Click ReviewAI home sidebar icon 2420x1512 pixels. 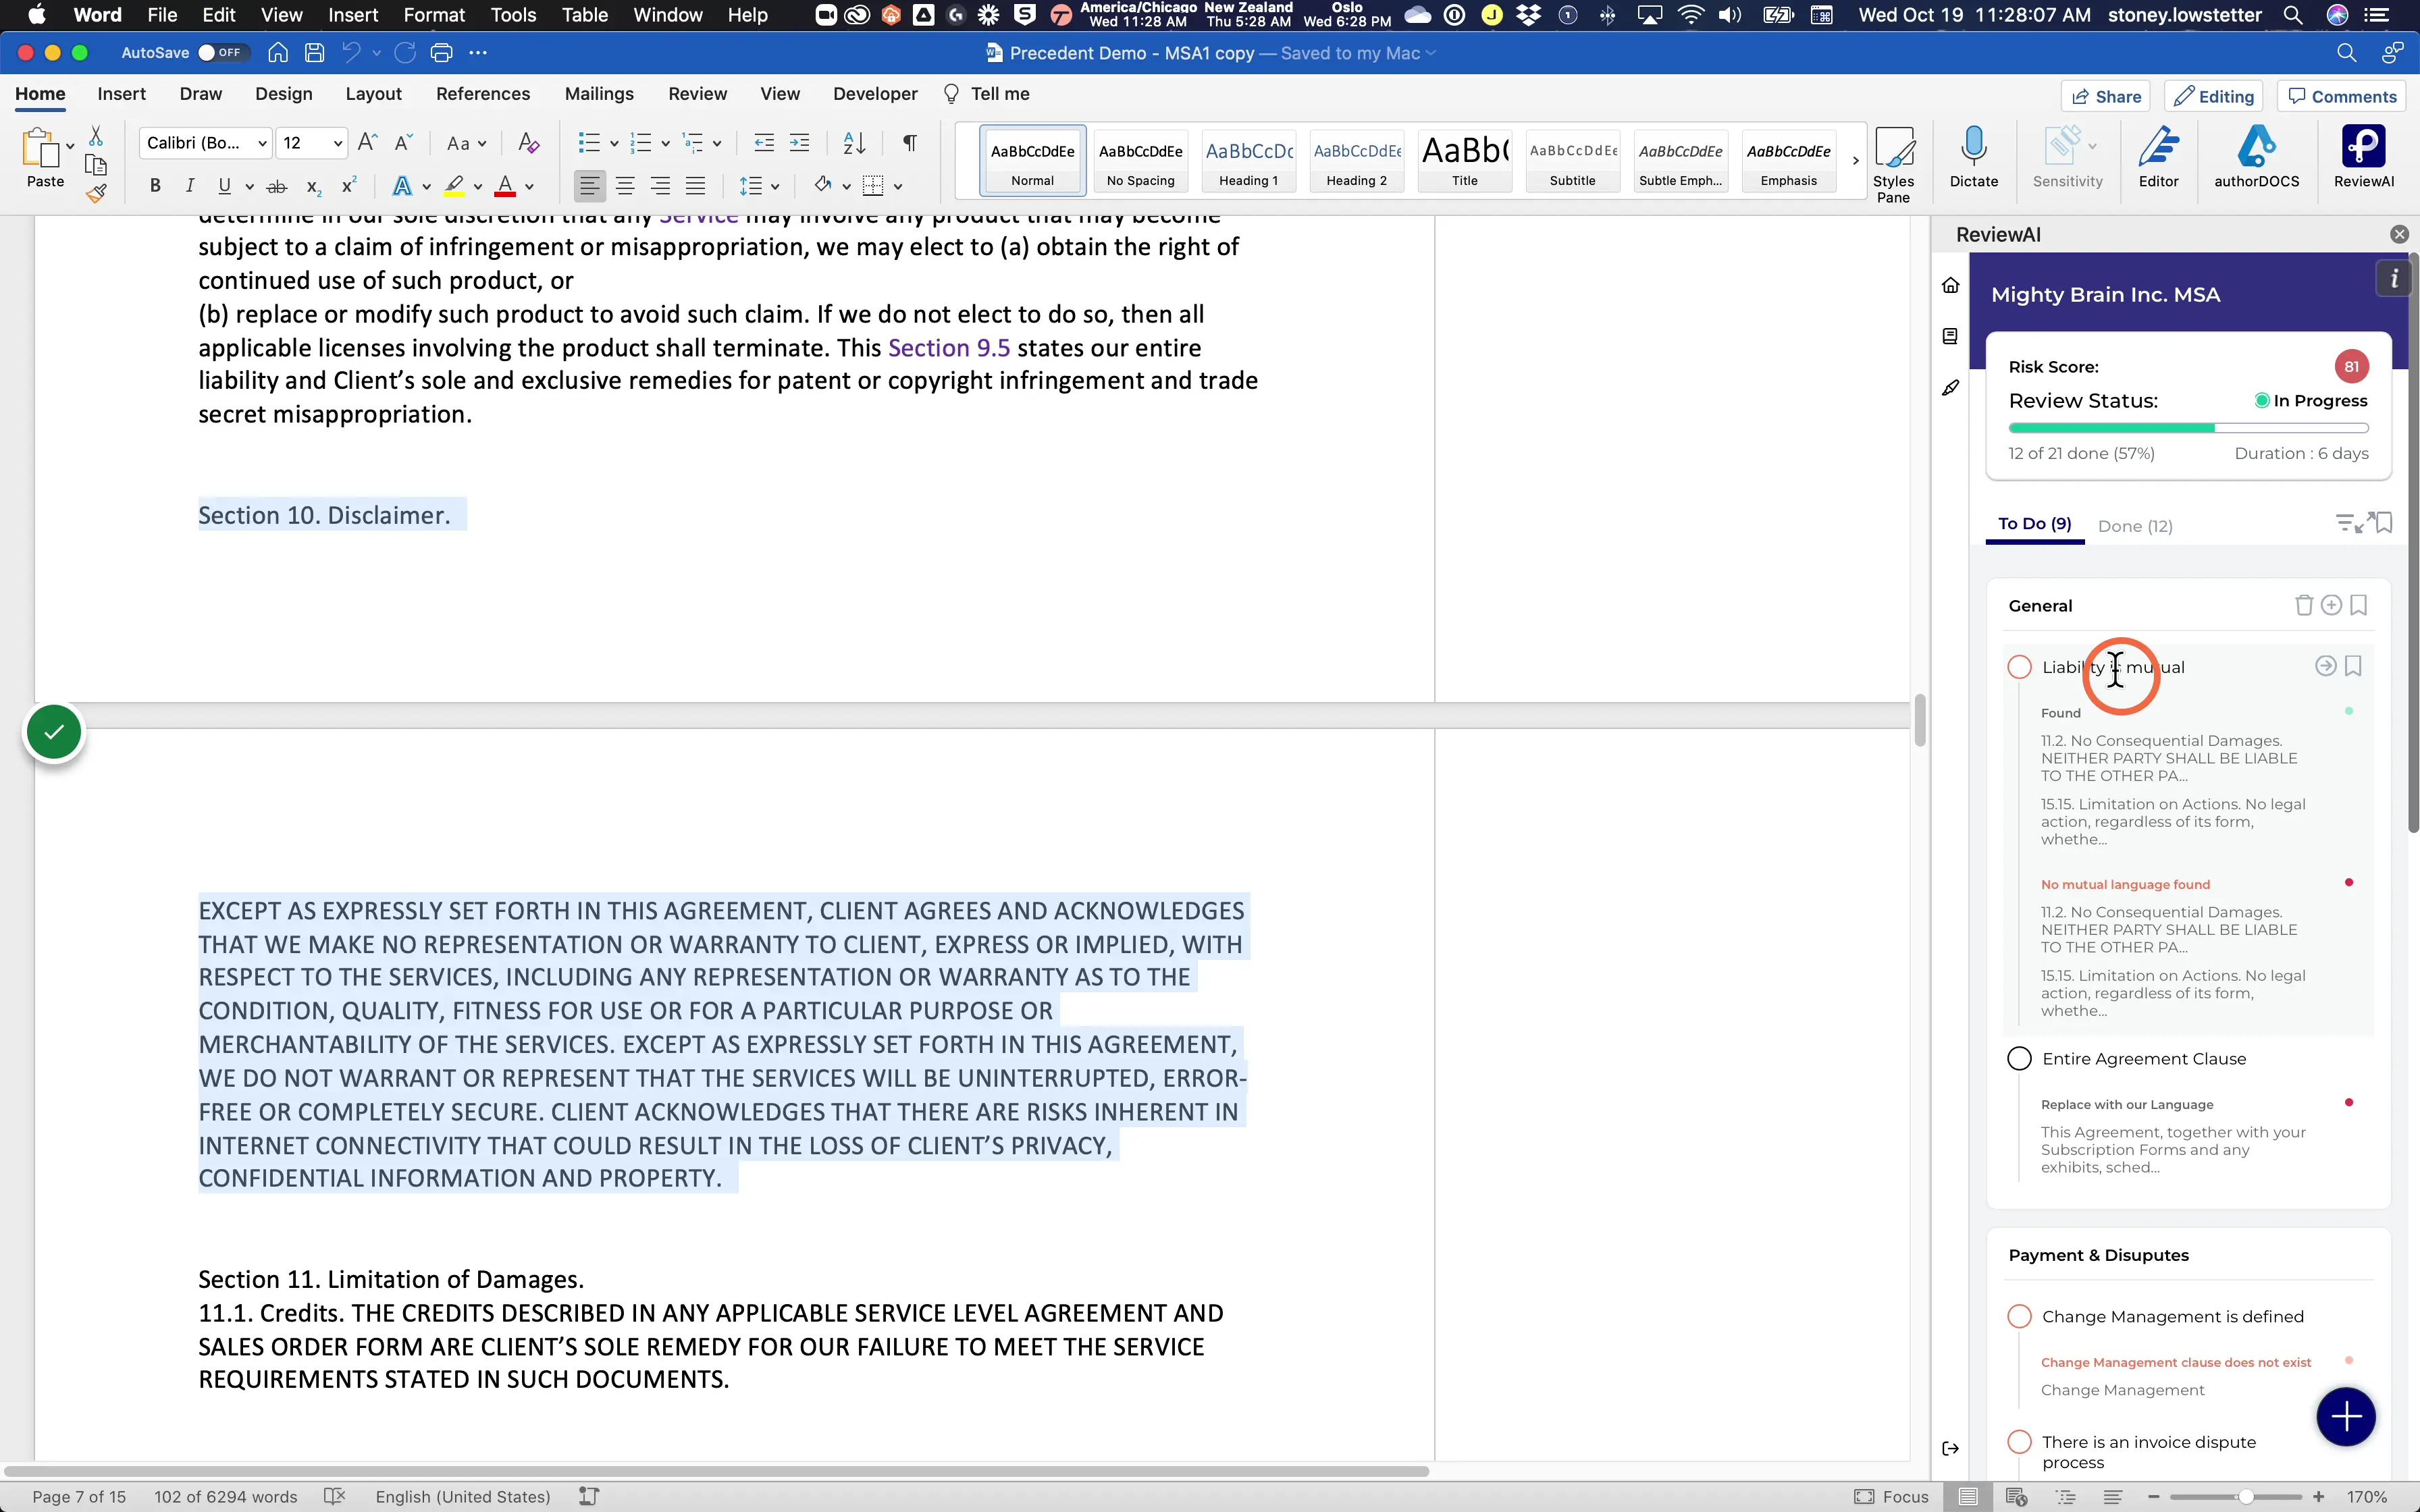pos(1950,286)
